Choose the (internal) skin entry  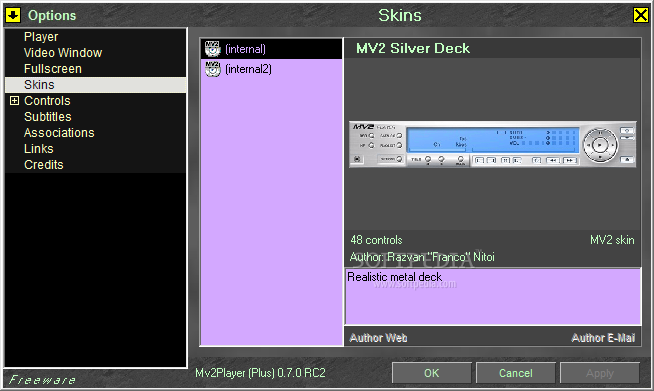pyautogui.click(x=272, y=49)
